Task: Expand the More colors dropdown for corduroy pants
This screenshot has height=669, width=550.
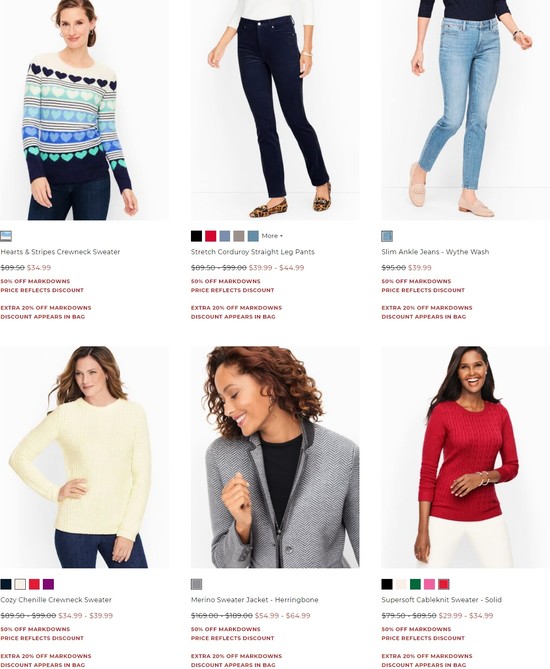Action: tap(272, 236)
